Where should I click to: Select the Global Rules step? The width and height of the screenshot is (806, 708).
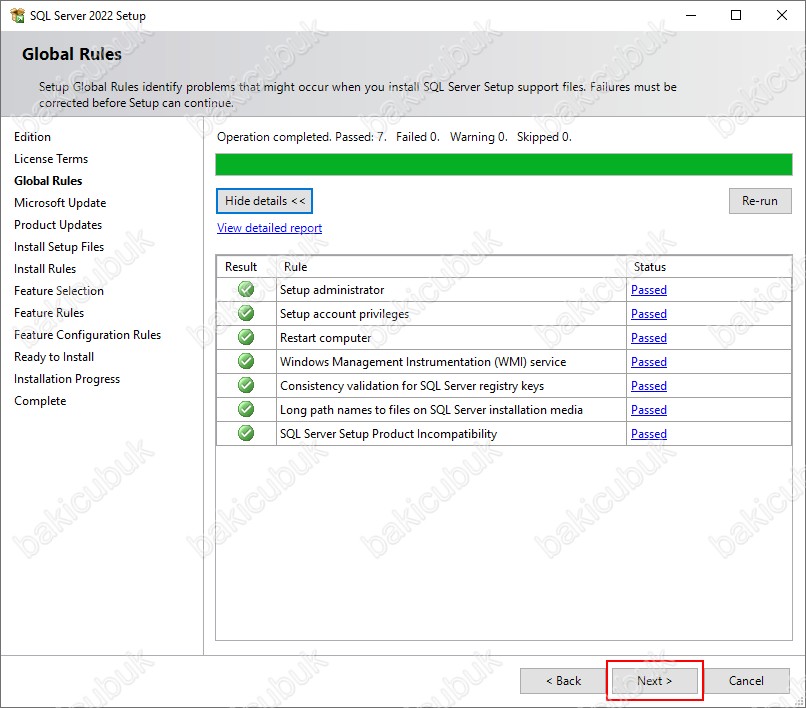pos(48,181)
